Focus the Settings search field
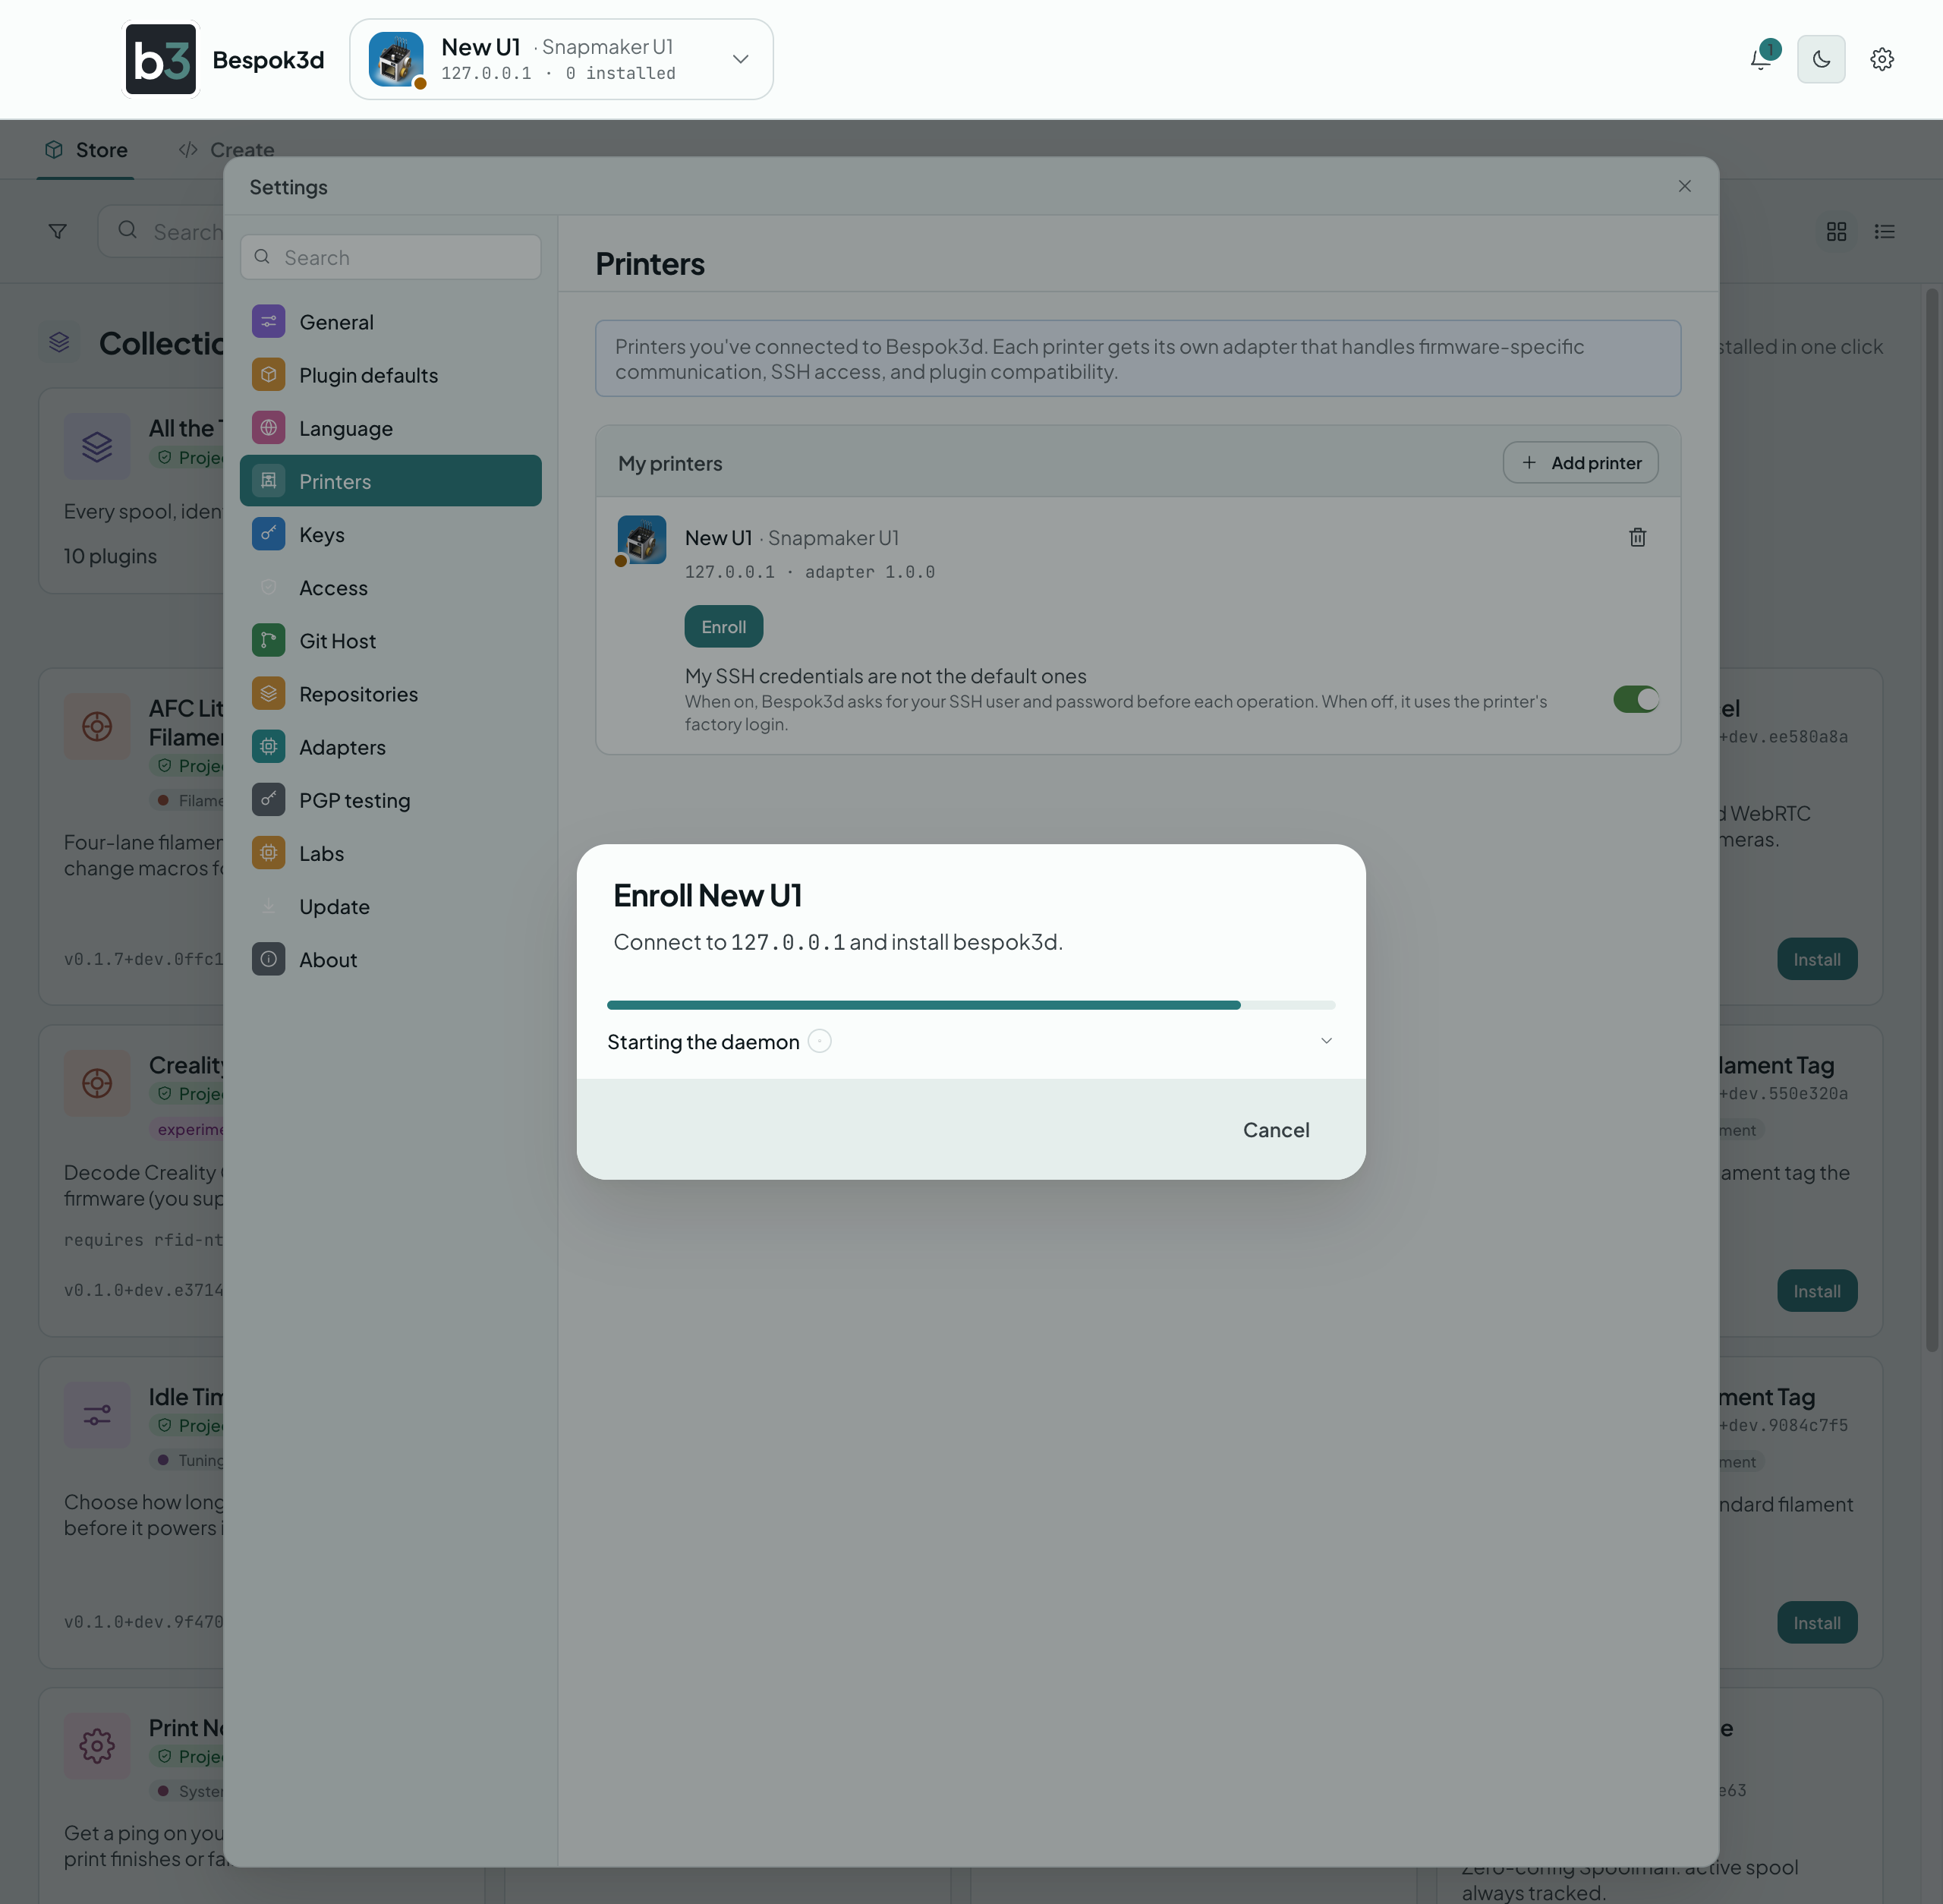 point(391,257)
